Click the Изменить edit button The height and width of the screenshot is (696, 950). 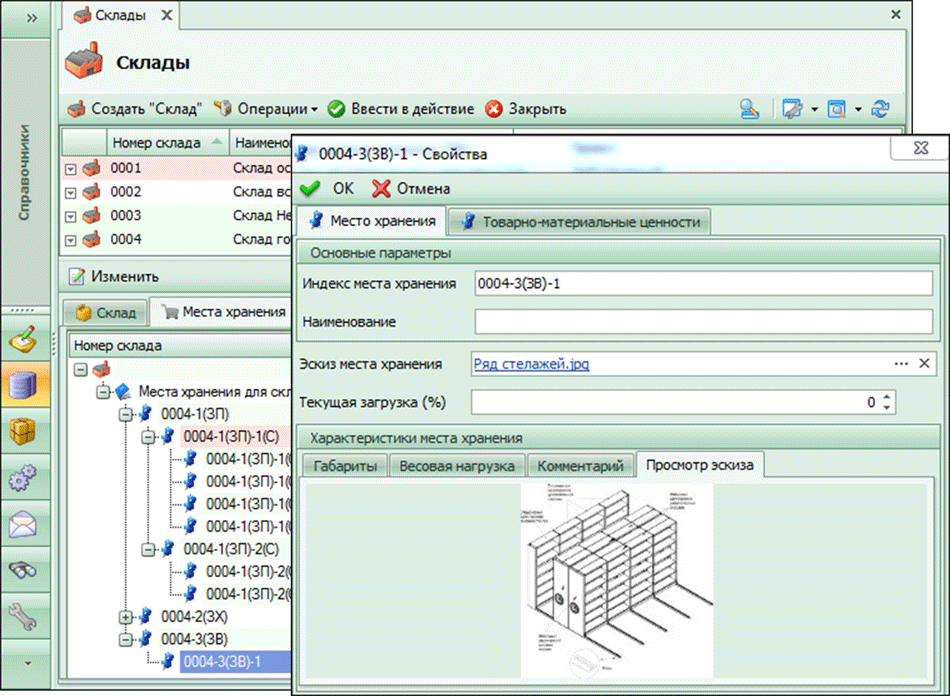coord(113,277)
